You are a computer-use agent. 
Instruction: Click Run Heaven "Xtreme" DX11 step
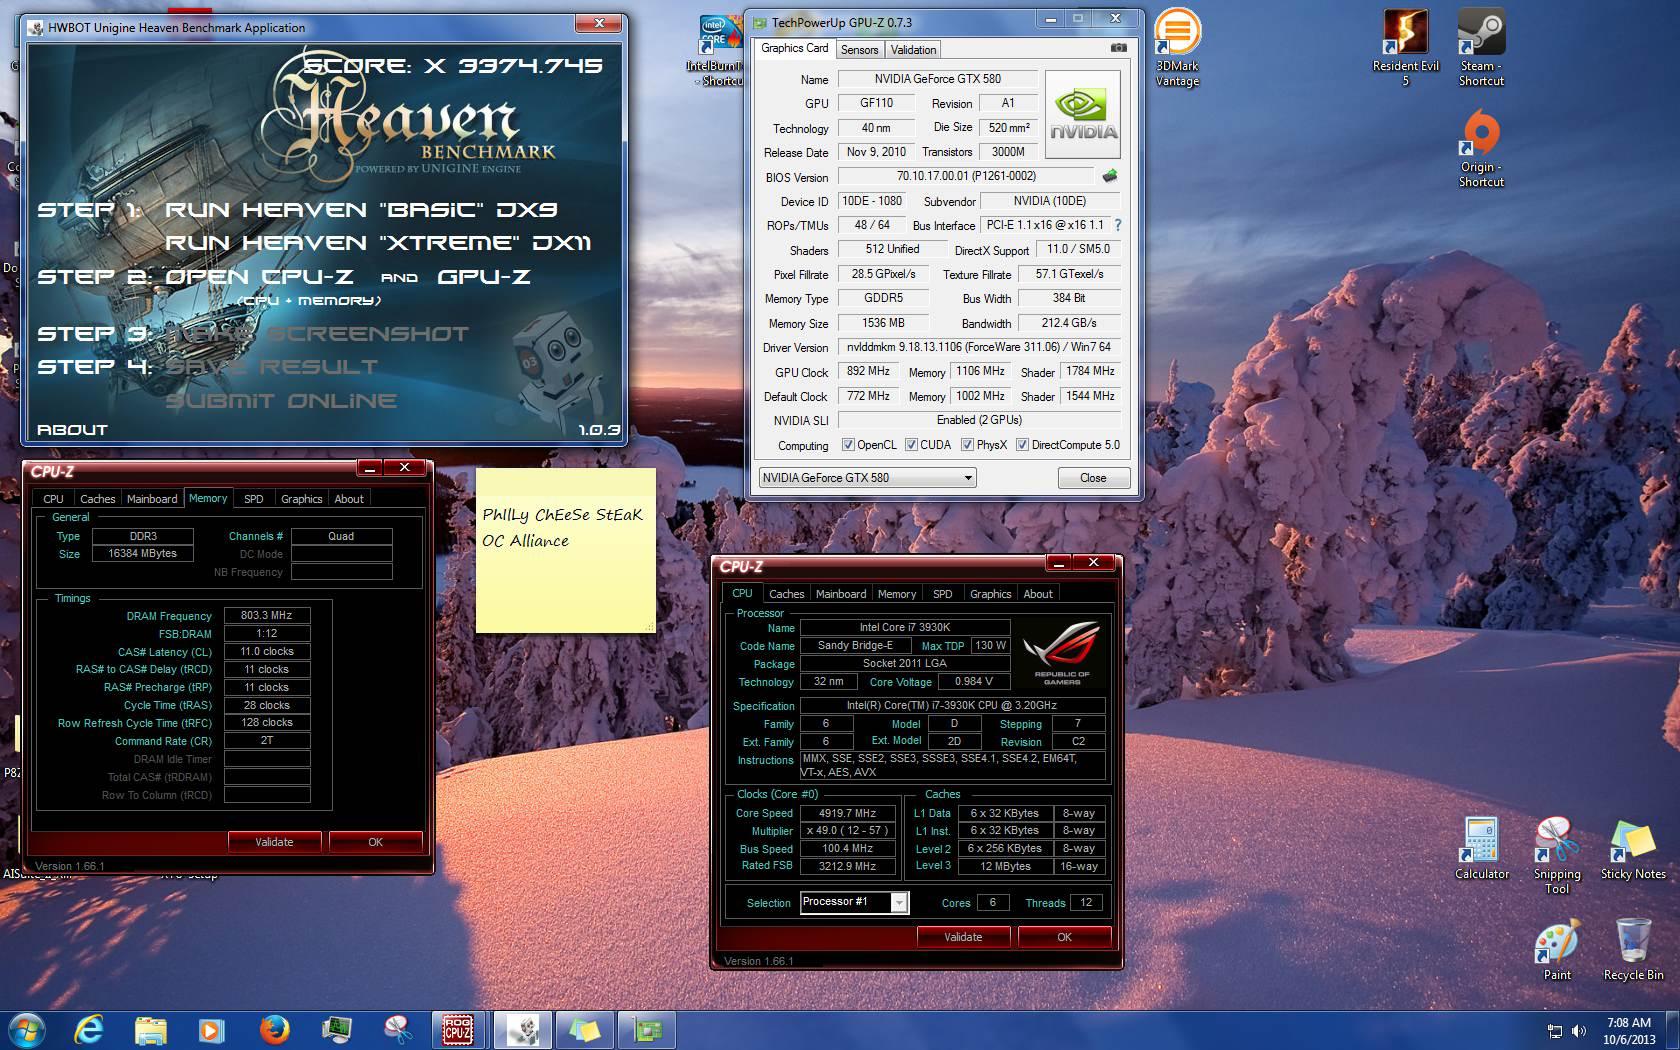point(378,243)
